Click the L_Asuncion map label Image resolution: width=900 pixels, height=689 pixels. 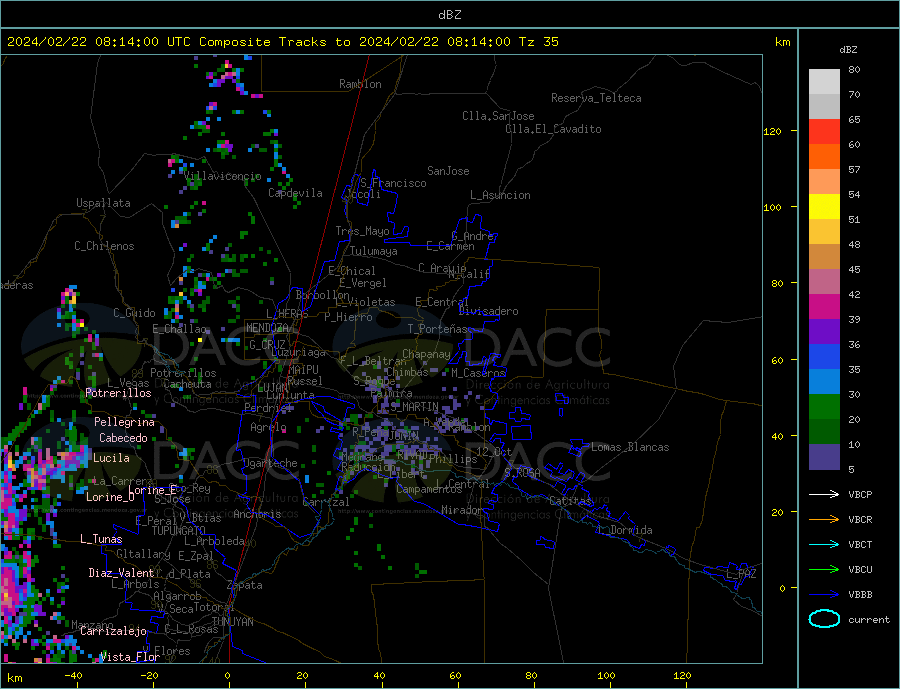pos(500,195)
